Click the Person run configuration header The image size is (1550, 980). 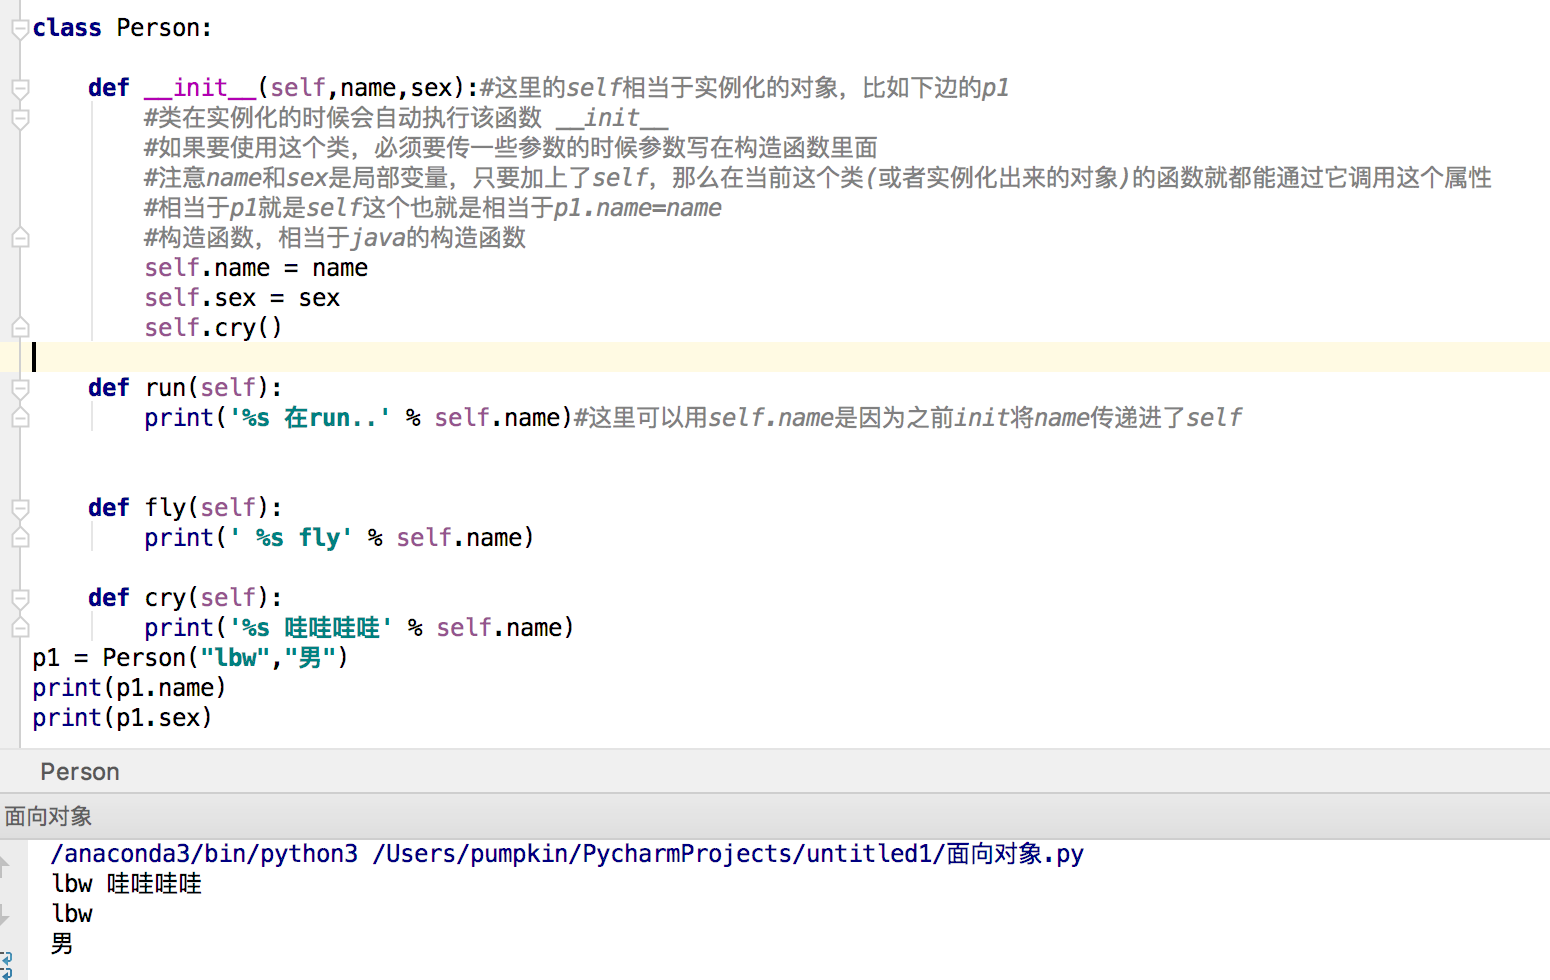tap(79, 771)
